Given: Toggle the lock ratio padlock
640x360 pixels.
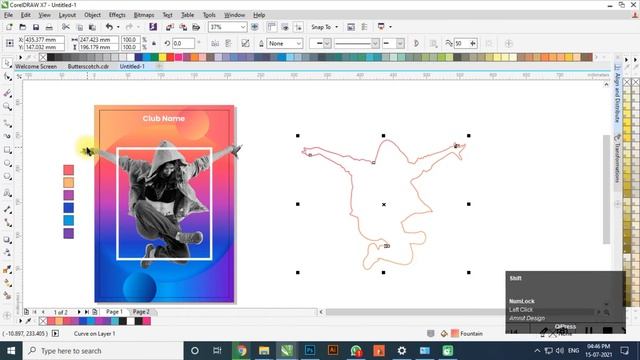Looking at the screenshot, I should pos(154,43).
